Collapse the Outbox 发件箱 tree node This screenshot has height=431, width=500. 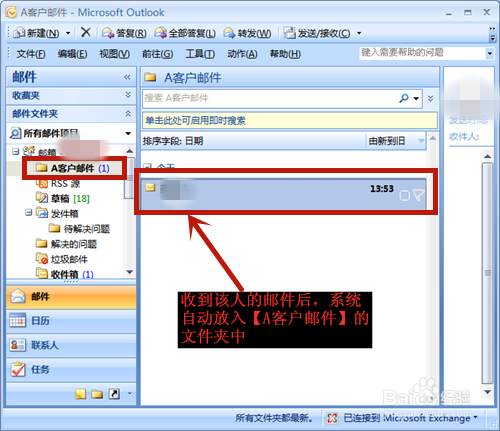pos(29,212)
